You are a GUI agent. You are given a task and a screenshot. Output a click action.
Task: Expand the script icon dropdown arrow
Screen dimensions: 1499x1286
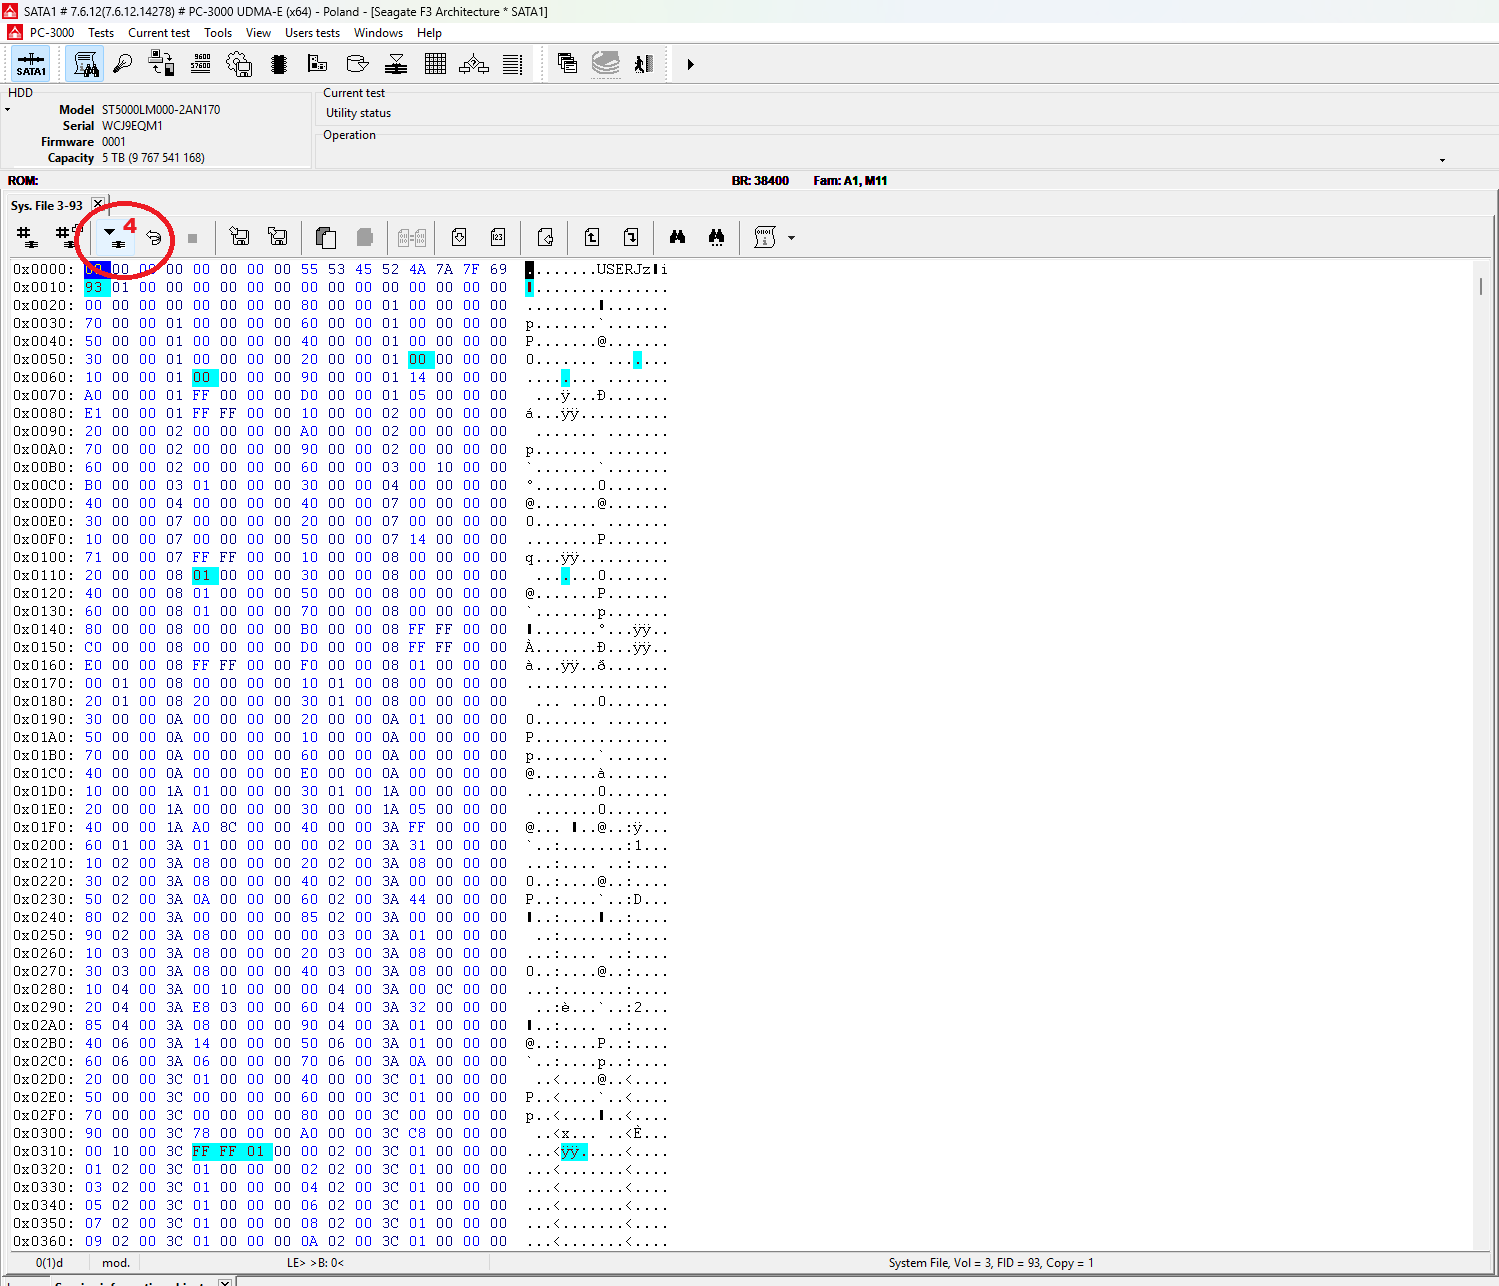tap(791, 238)
